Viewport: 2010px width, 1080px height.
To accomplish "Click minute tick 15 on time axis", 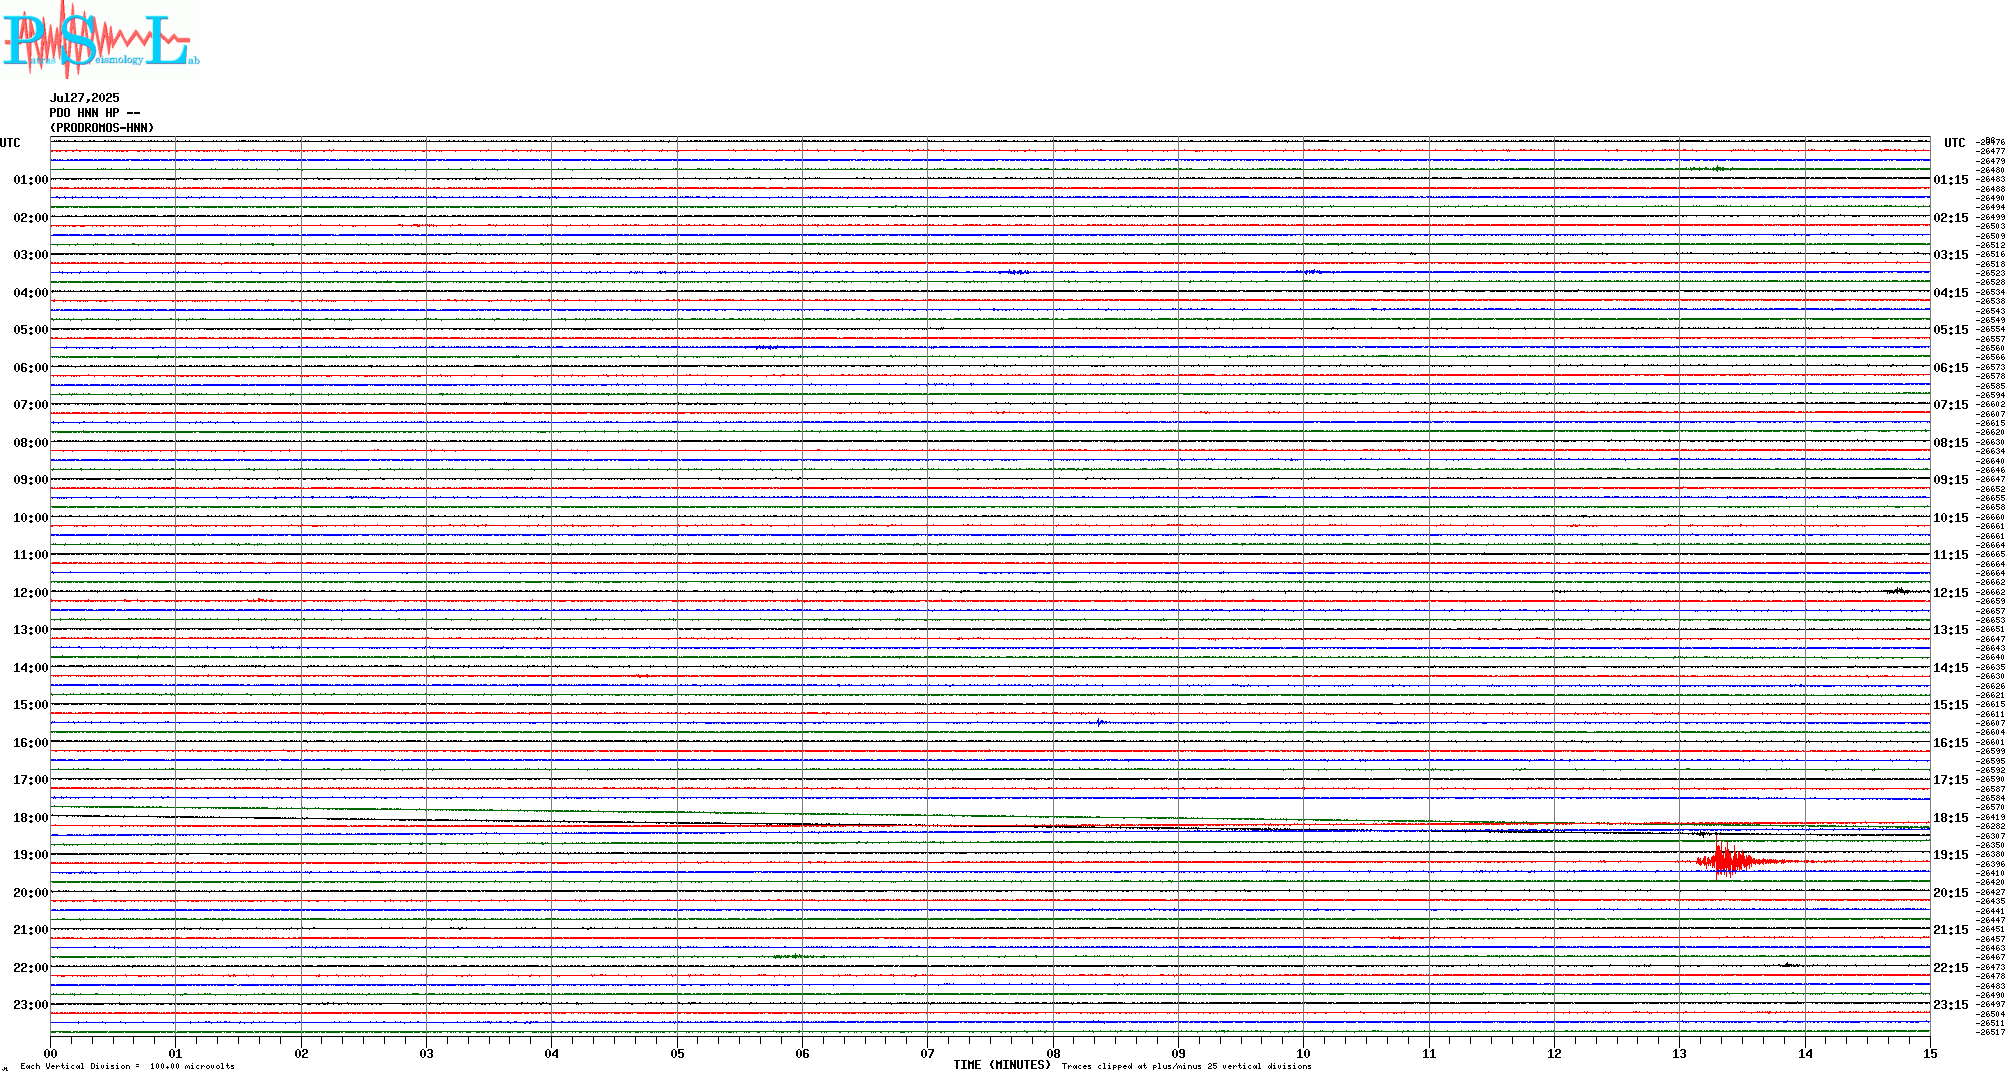I will click(1930, 1053).
